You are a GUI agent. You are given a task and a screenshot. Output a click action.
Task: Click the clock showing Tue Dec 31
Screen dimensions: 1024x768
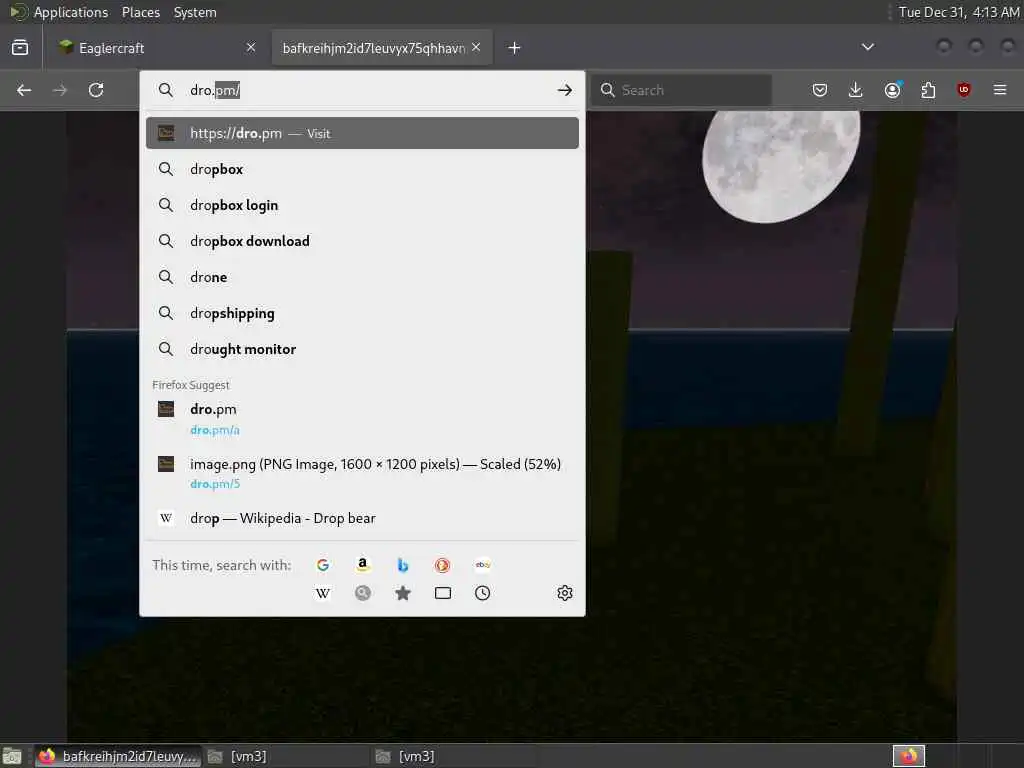tap(958, 12)
